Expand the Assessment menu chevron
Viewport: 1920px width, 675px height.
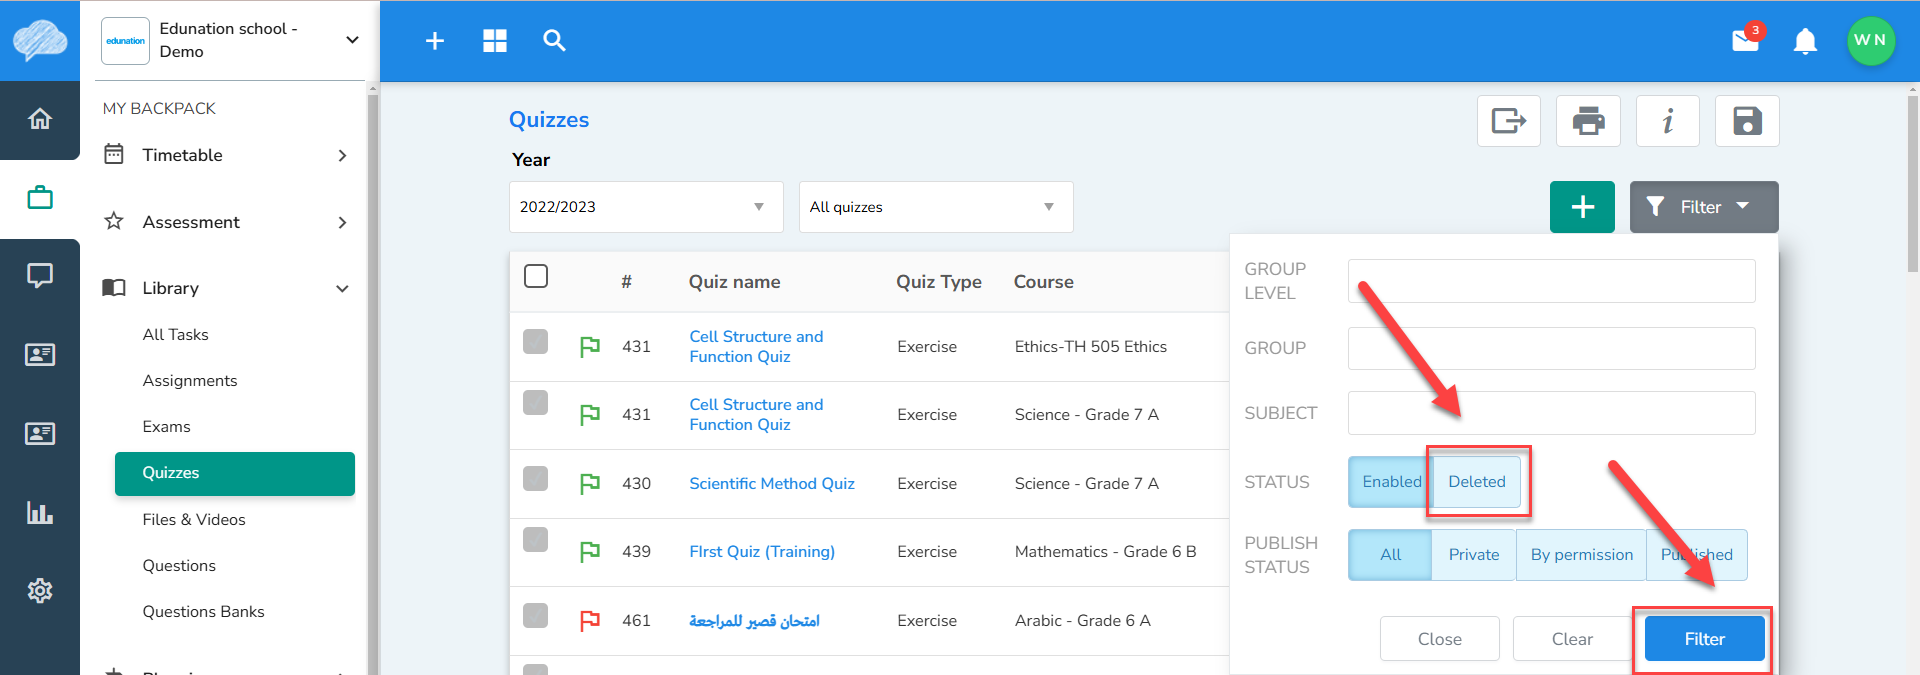tap(342, 222)
